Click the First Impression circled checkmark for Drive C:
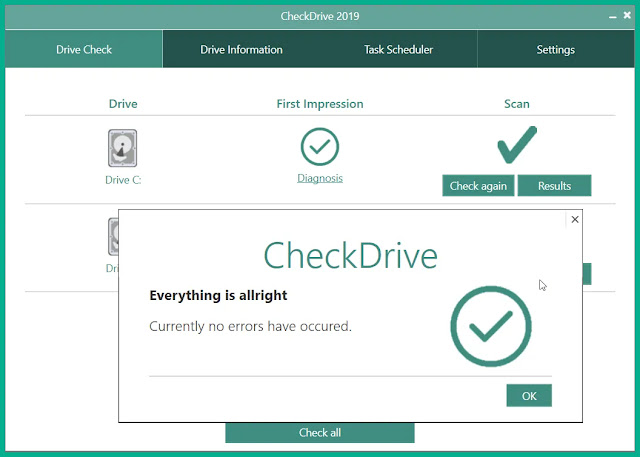Screen dimensions: 640x457 click(320, 146)
